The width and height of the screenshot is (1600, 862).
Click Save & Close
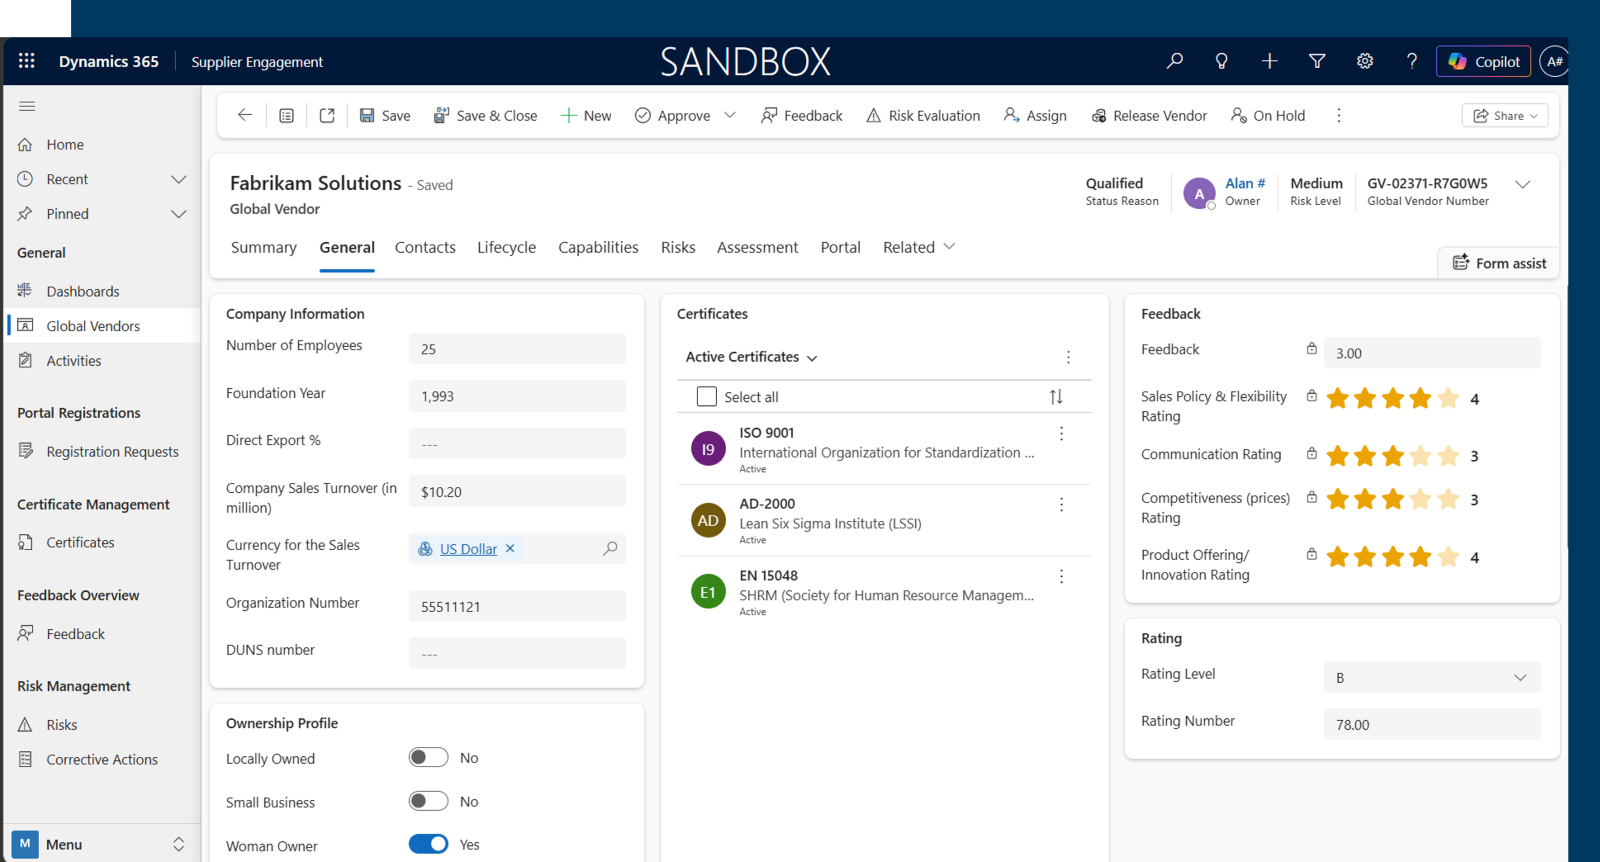point(485,116)
